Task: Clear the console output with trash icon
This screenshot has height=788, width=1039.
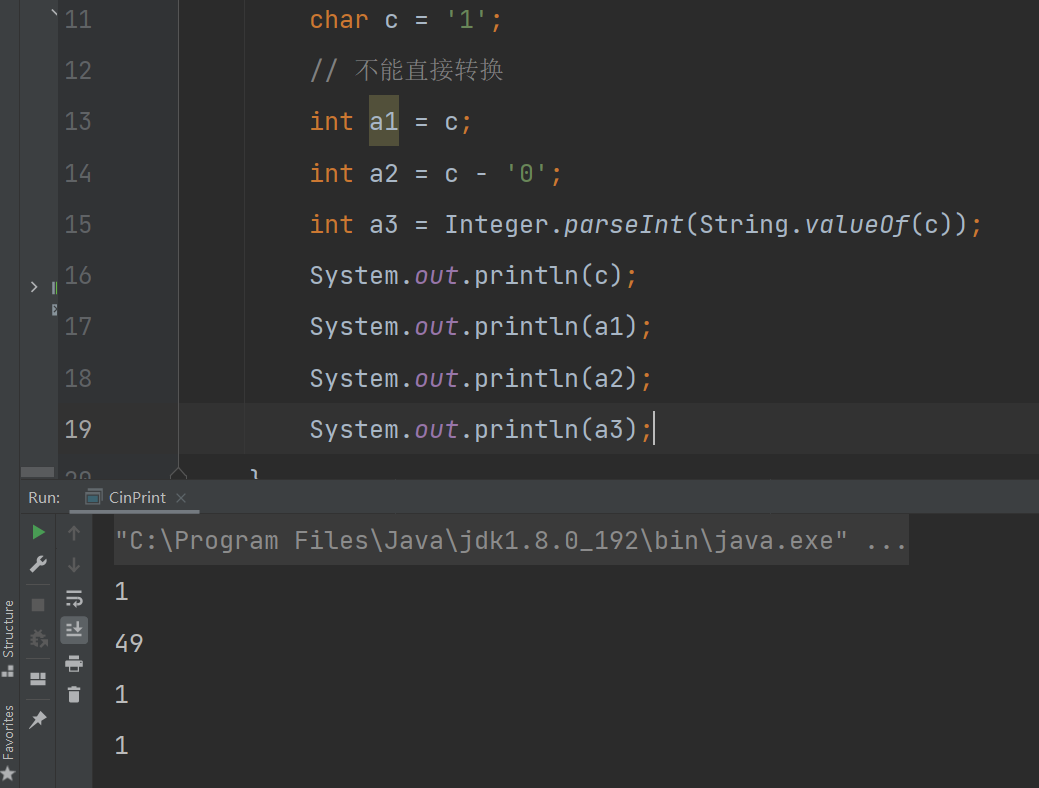Action: click(74, 693)
